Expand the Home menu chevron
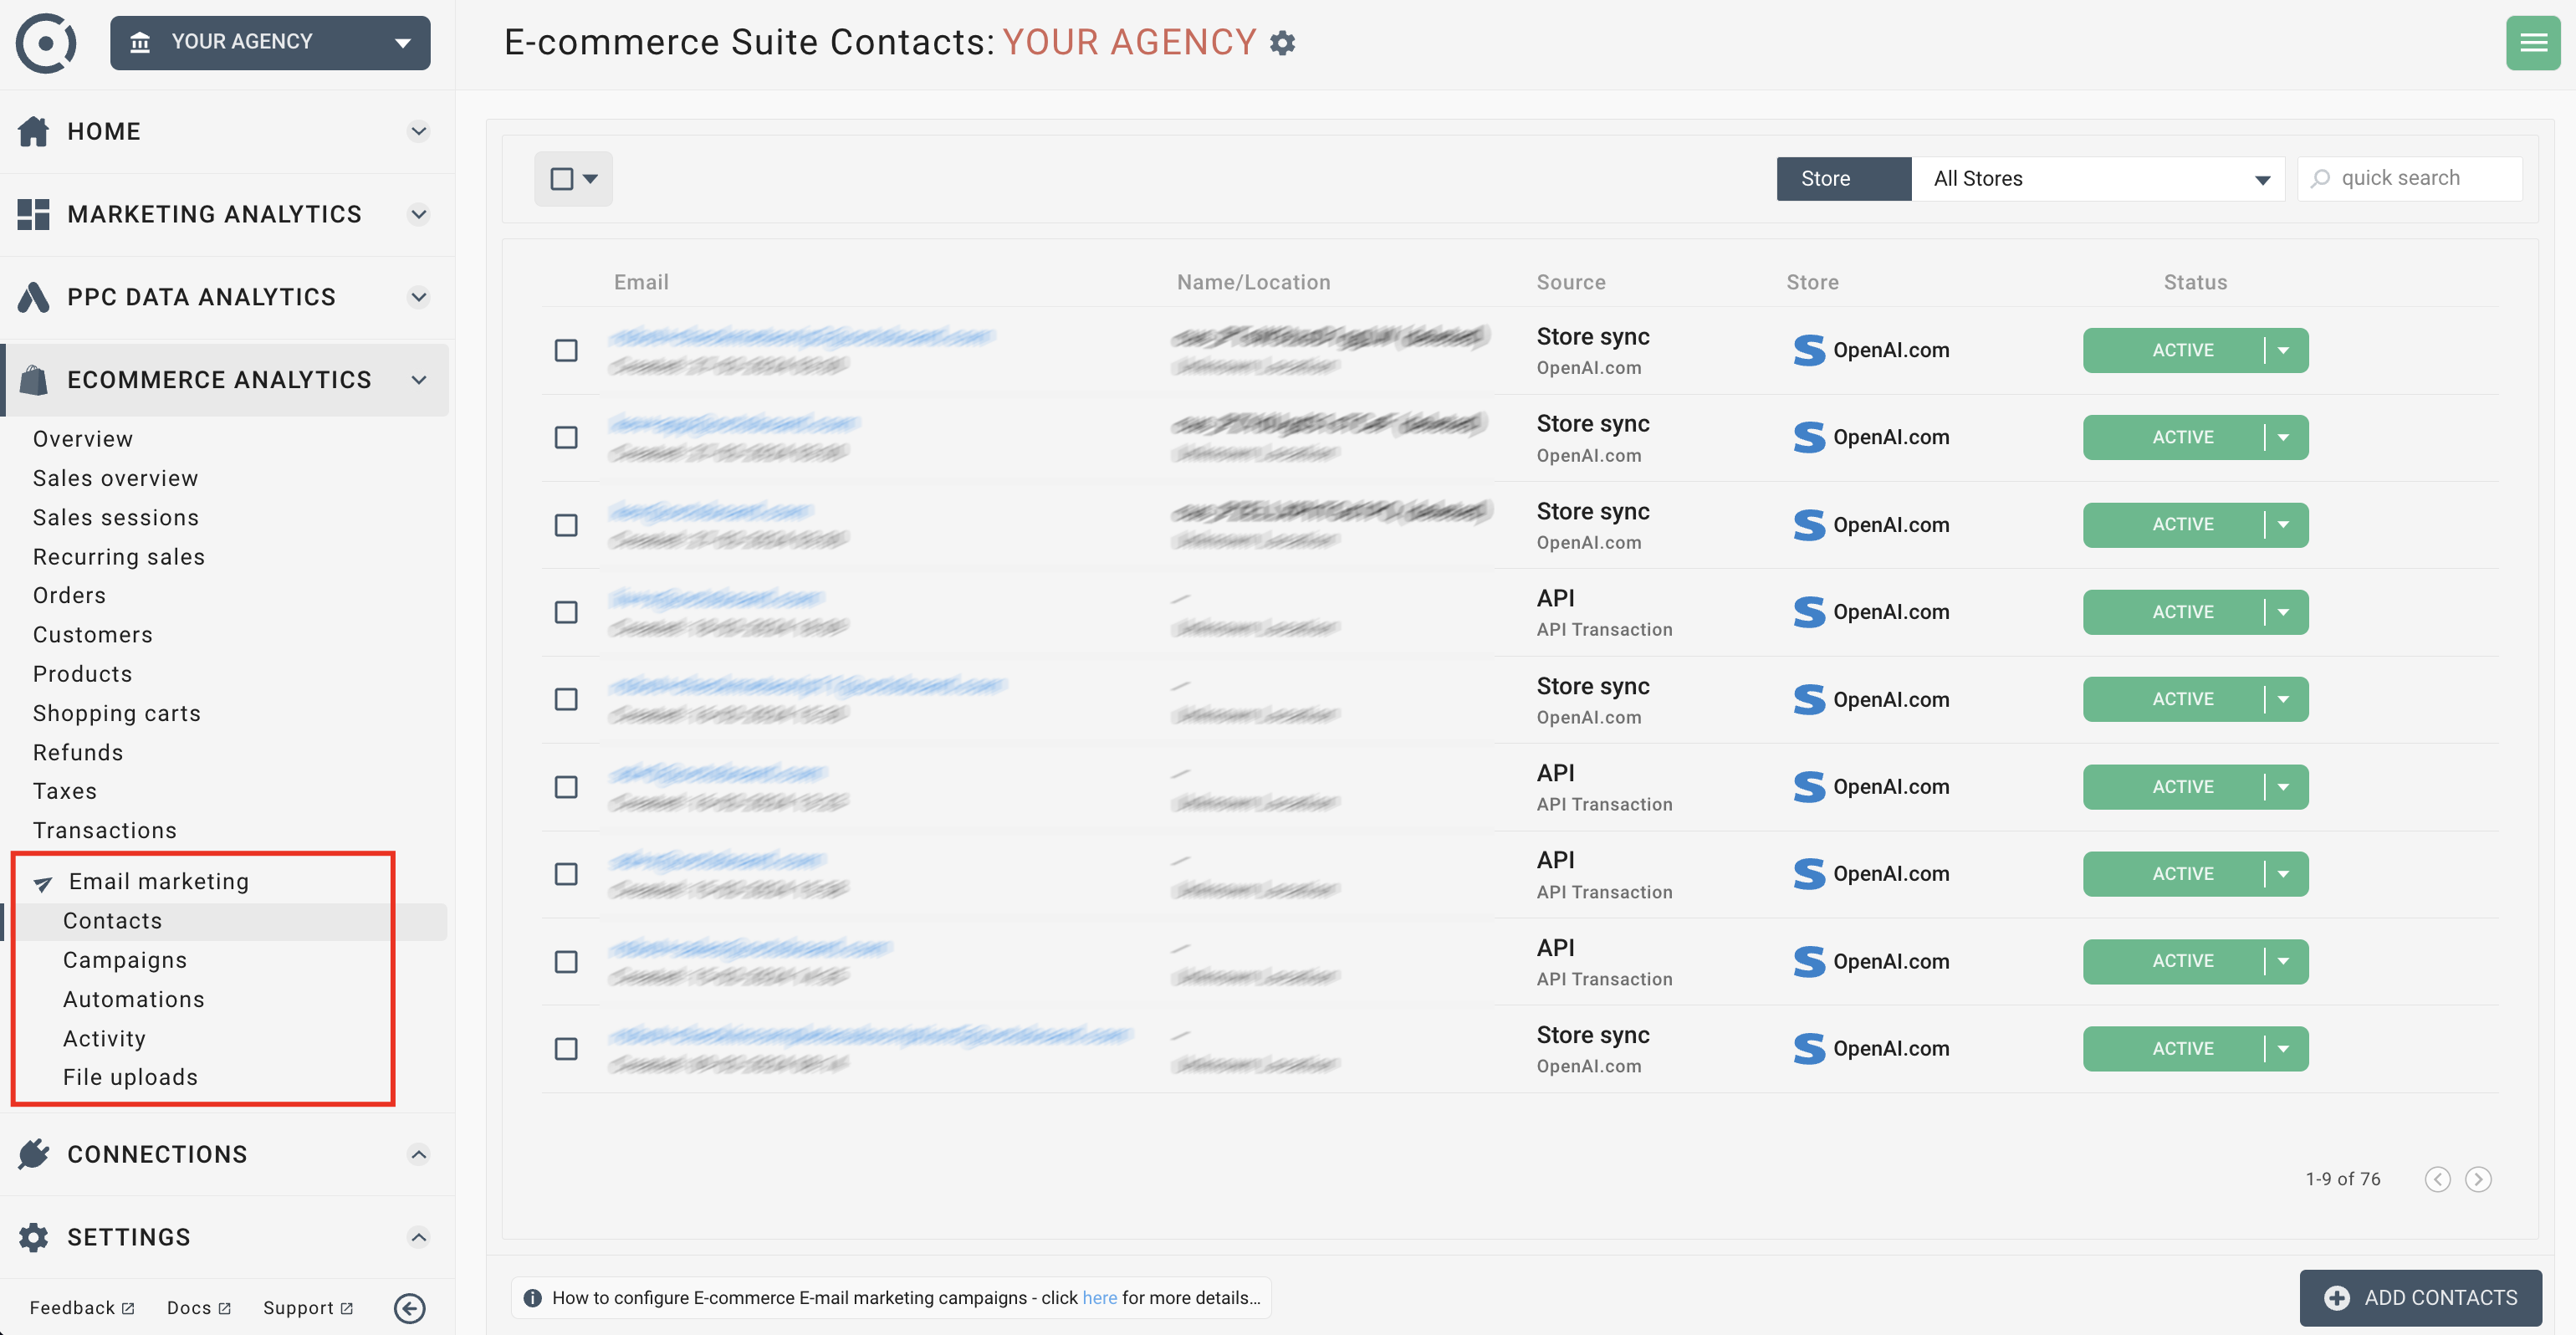Image resolution: width=2576 pixels, height=1335 pixels. [419, 131]
